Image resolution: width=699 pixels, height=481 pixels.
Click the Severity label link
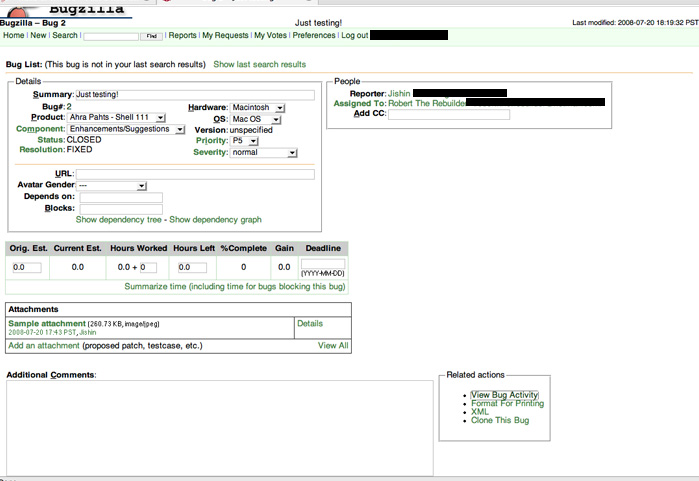(x=211, y=152)
